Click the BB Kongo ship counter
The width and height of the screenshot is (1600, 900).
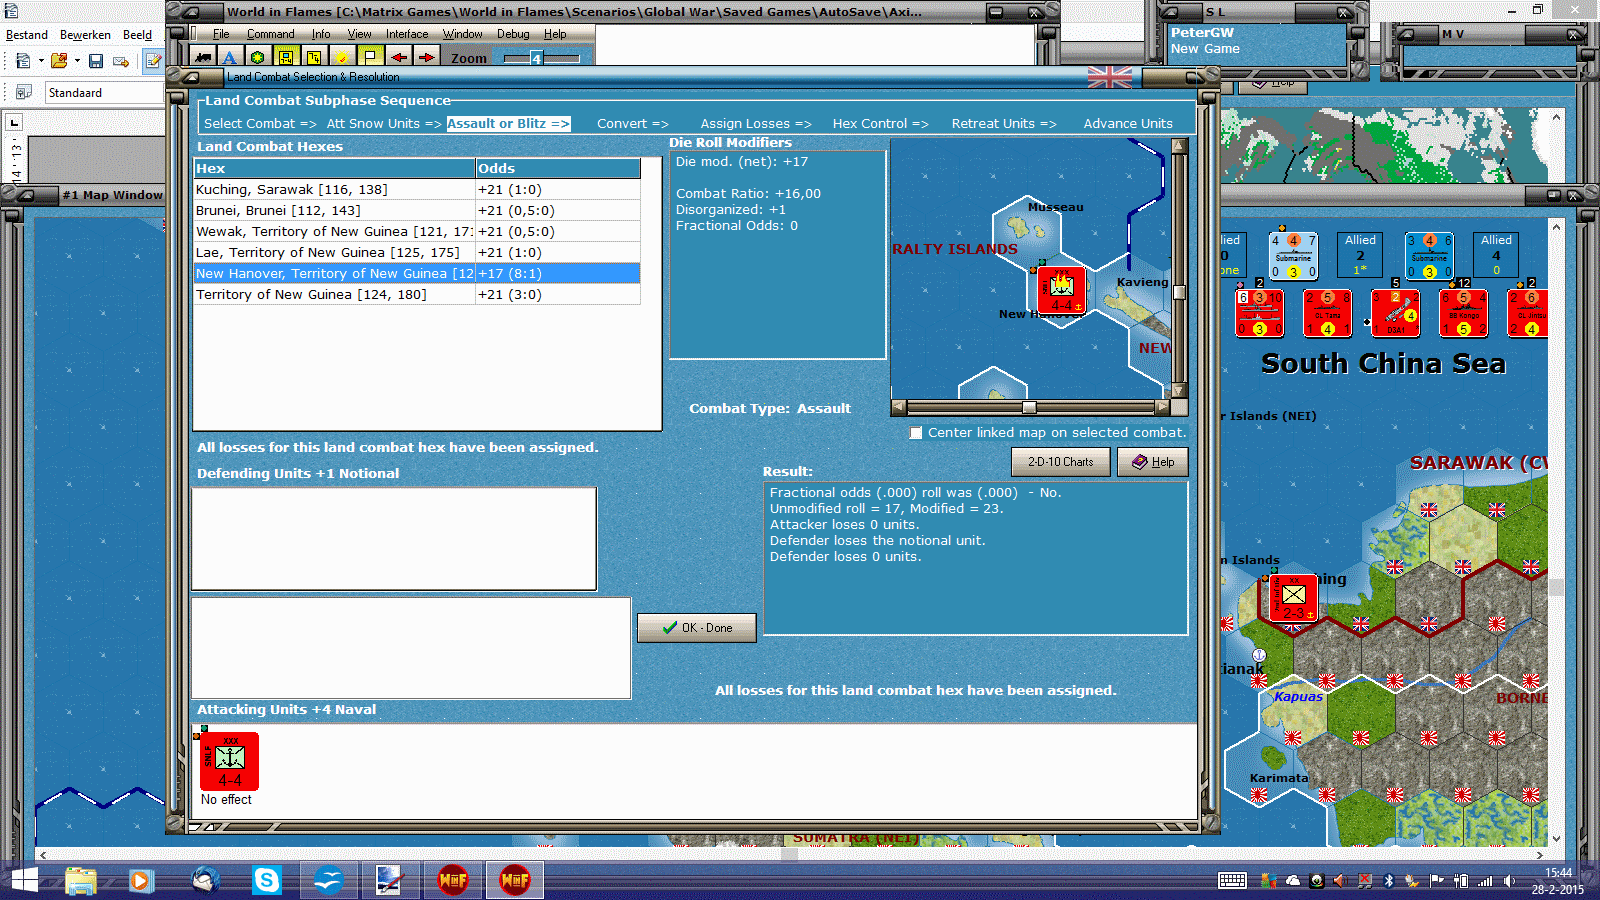click(1463, 313)
